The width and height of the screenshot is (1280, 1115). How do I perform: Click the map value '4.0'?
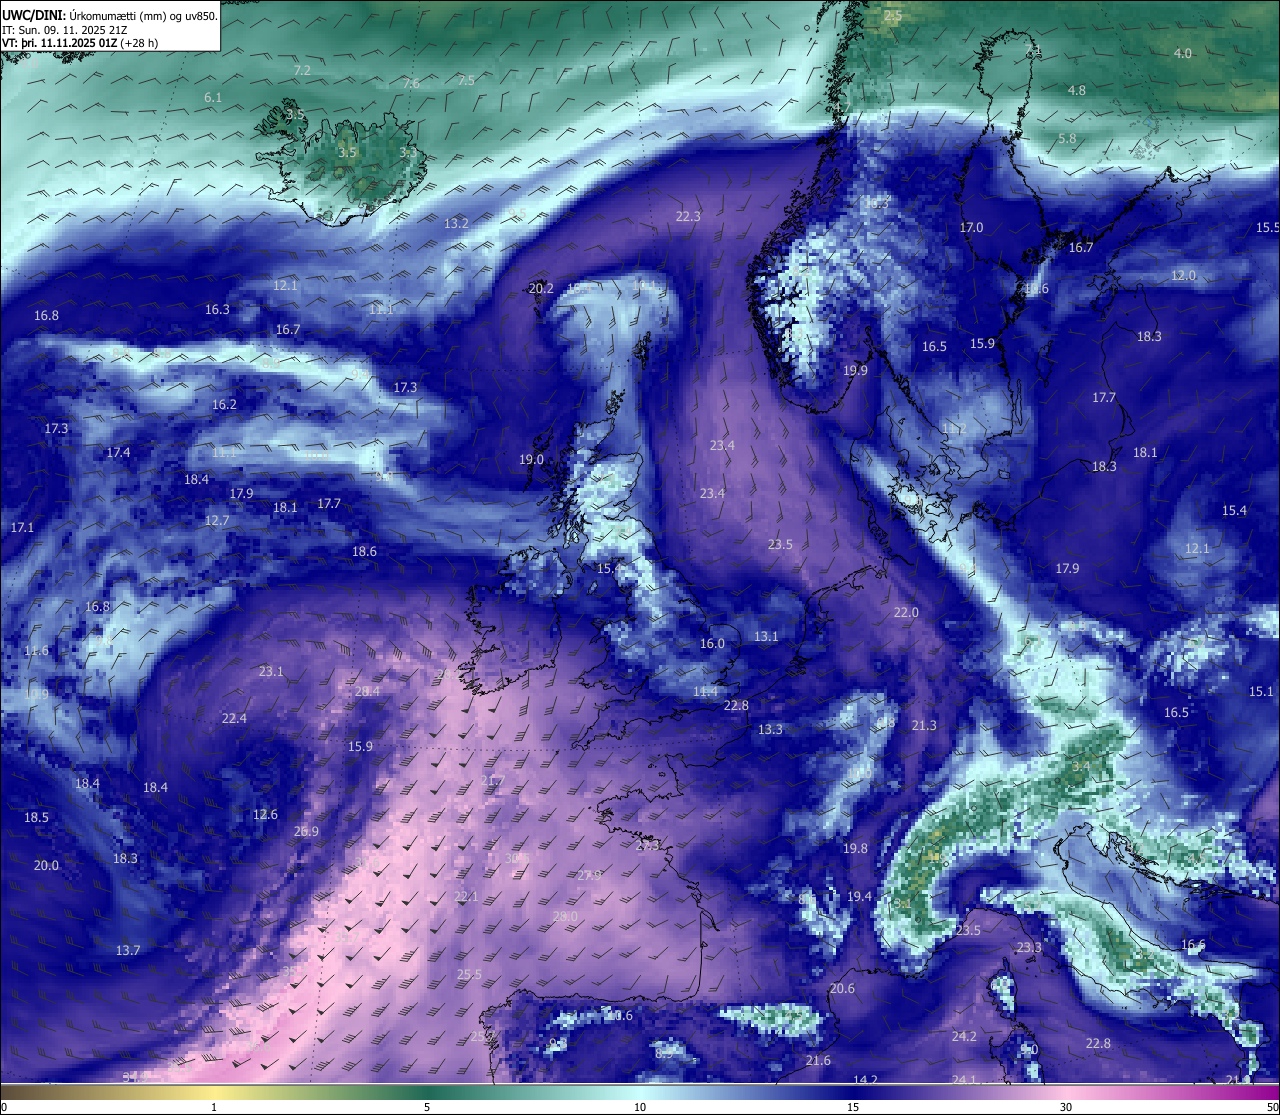click(1183, 54)
